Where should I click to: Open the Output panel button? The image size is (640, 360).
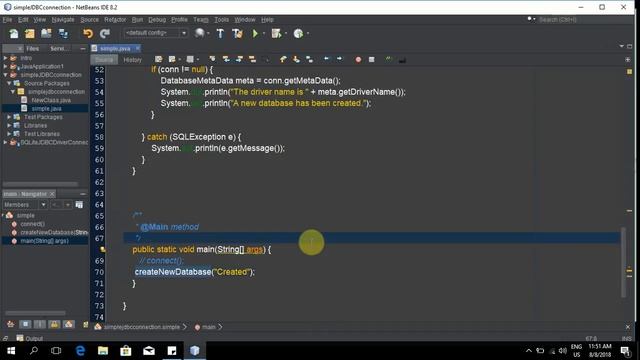(29, 338)
